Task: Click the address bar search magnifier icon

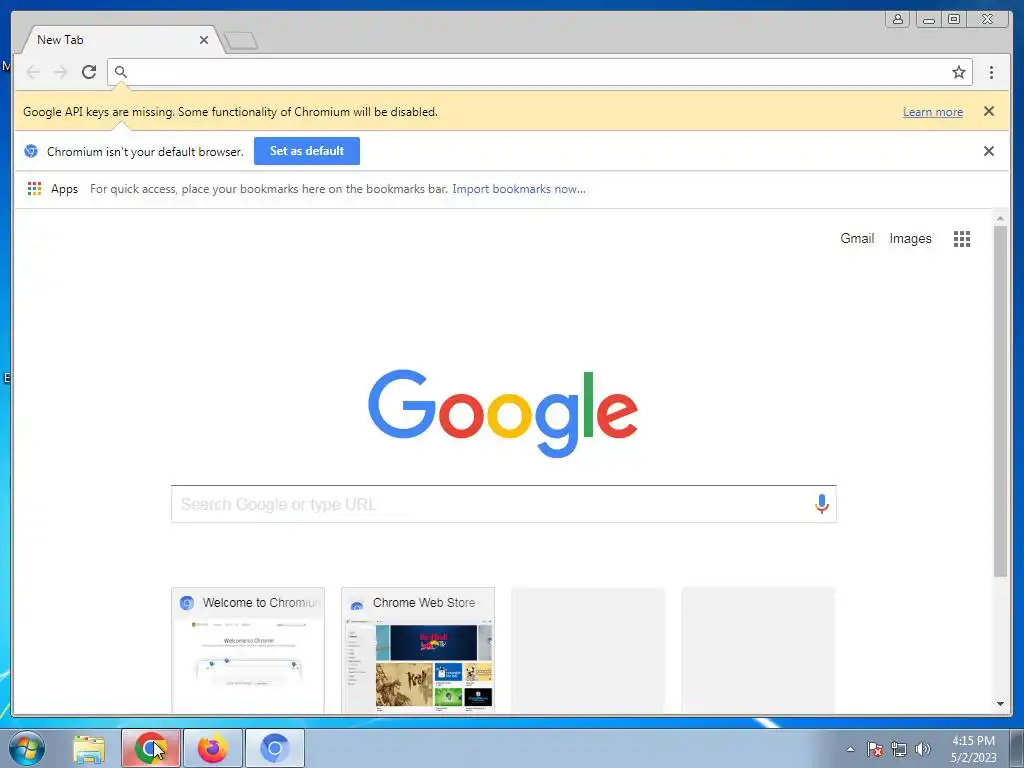Action: pyautogui.click(x=121, y=72)
